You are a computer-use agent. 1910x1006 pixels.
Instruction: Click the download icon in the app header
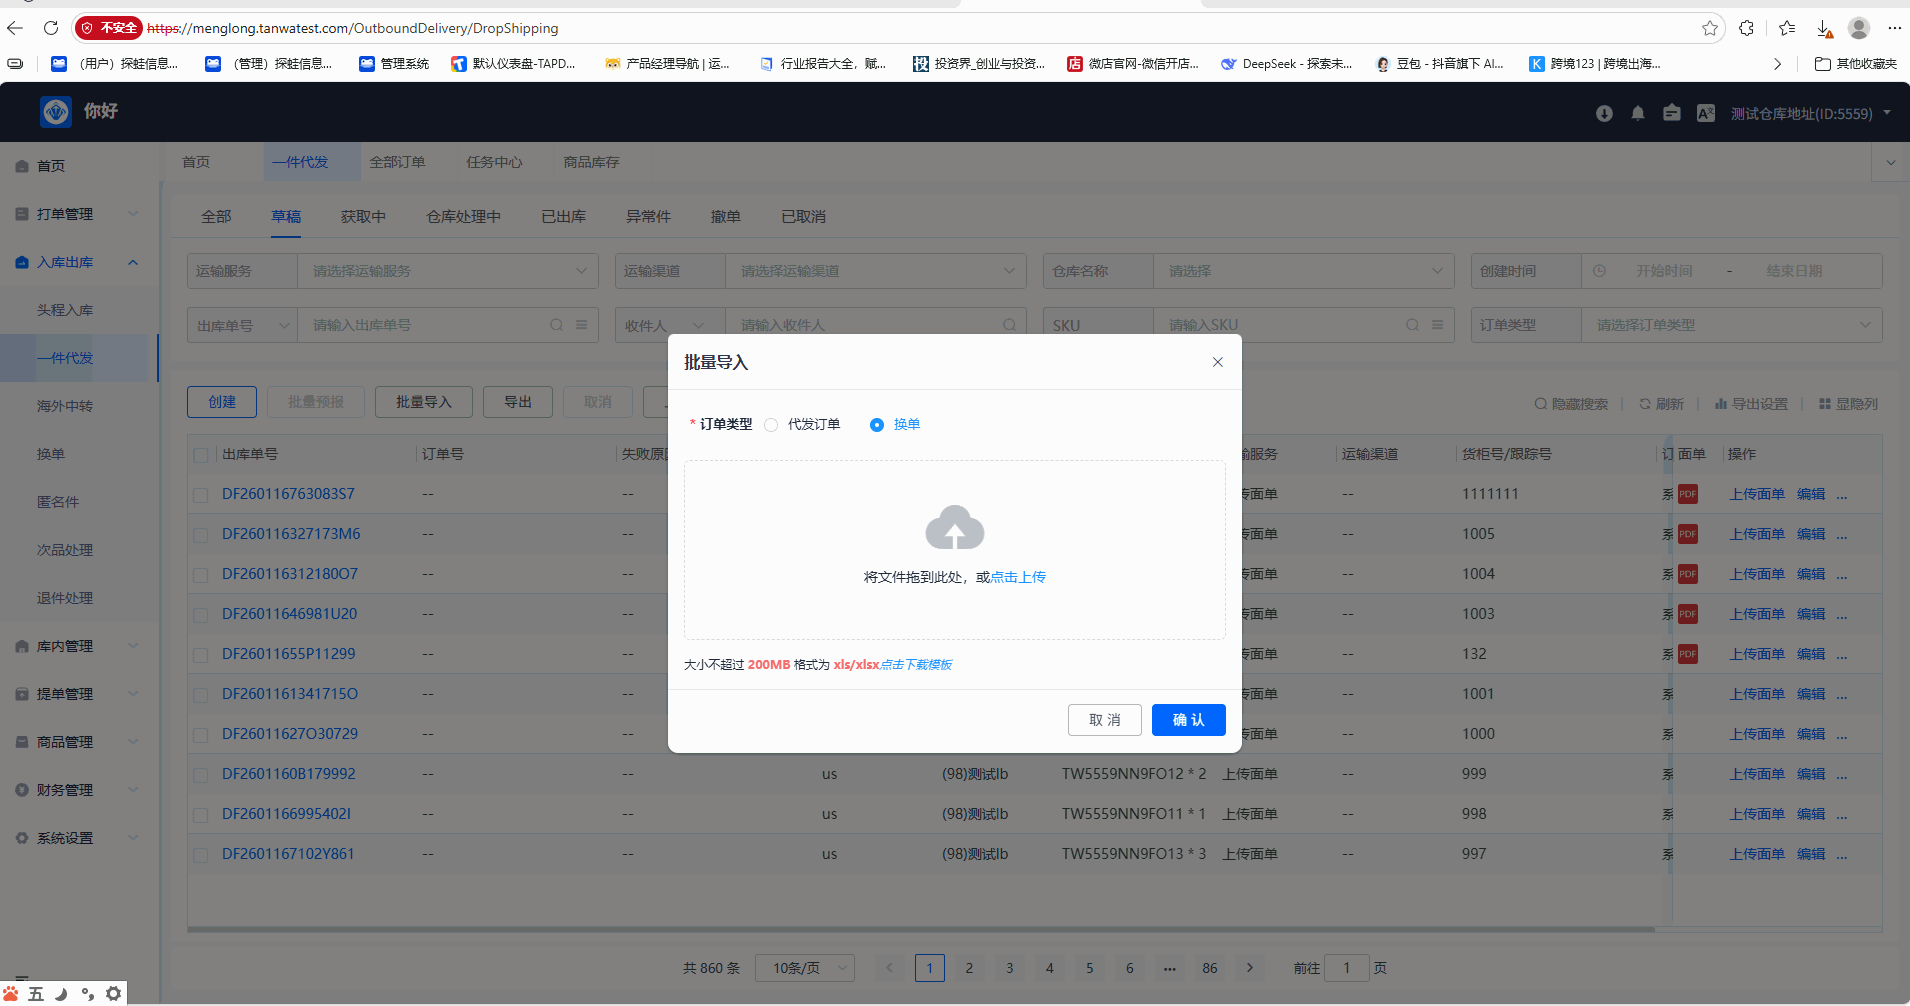point(1604,114)
